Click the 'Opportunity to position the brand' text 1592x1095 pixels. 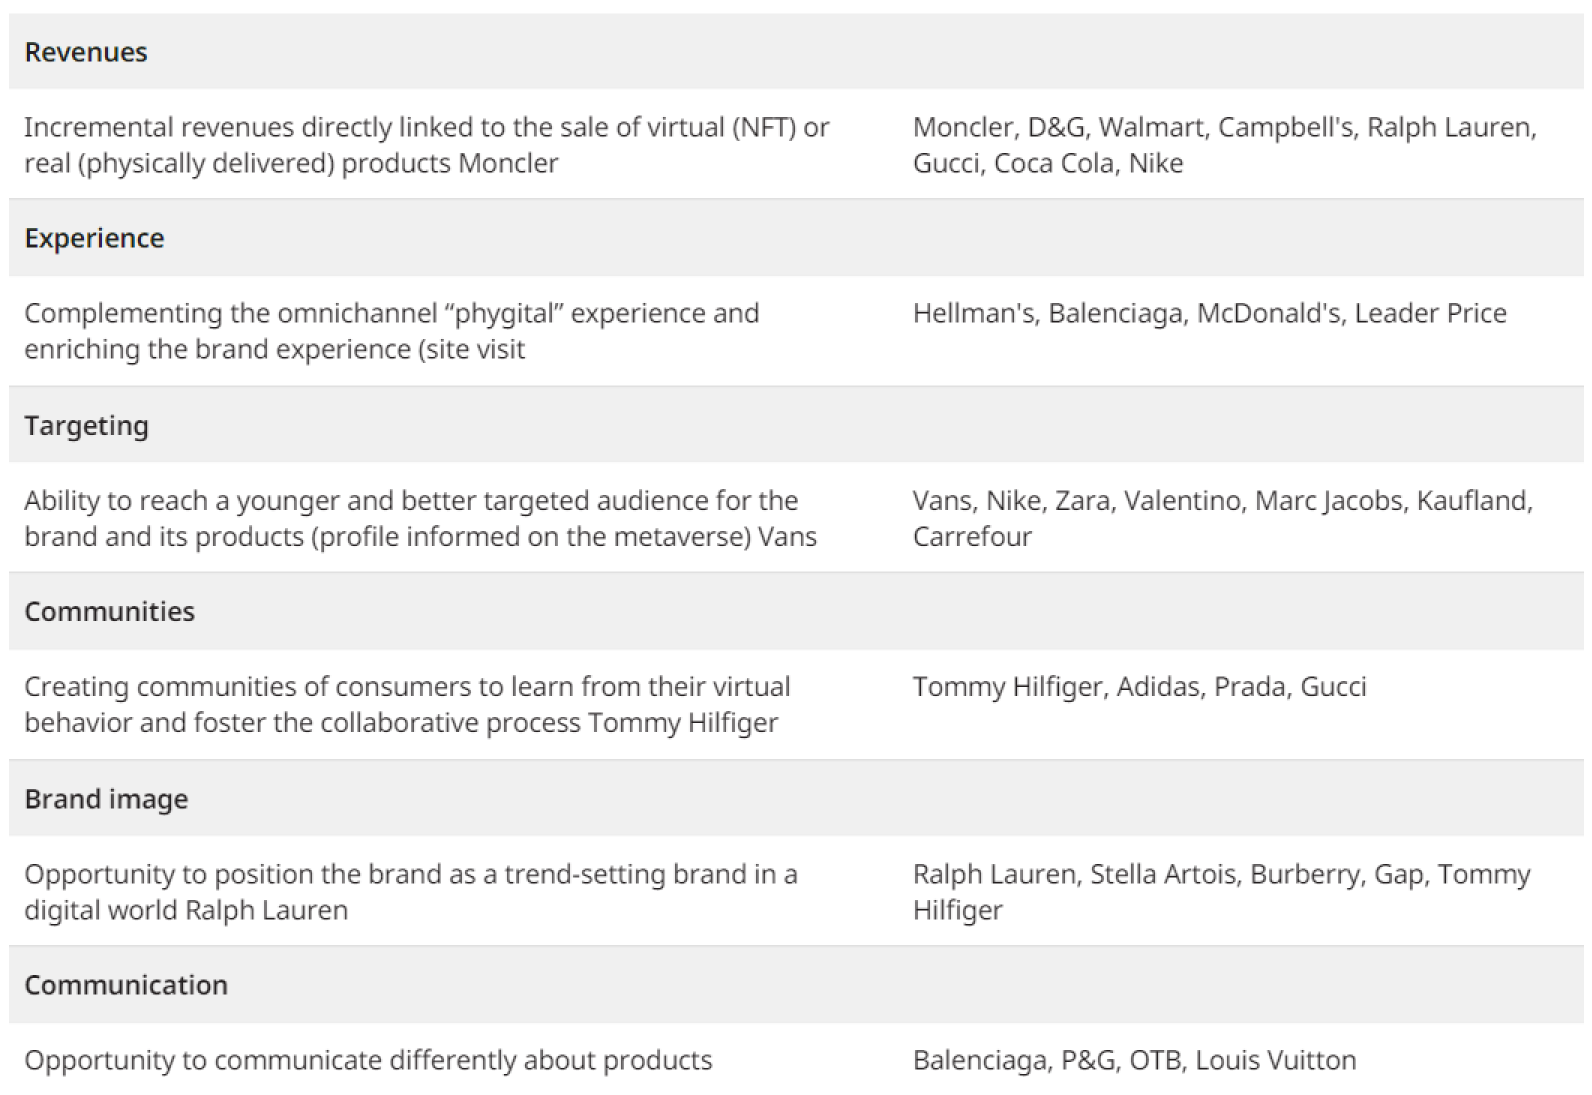click(x=410, y=891)
